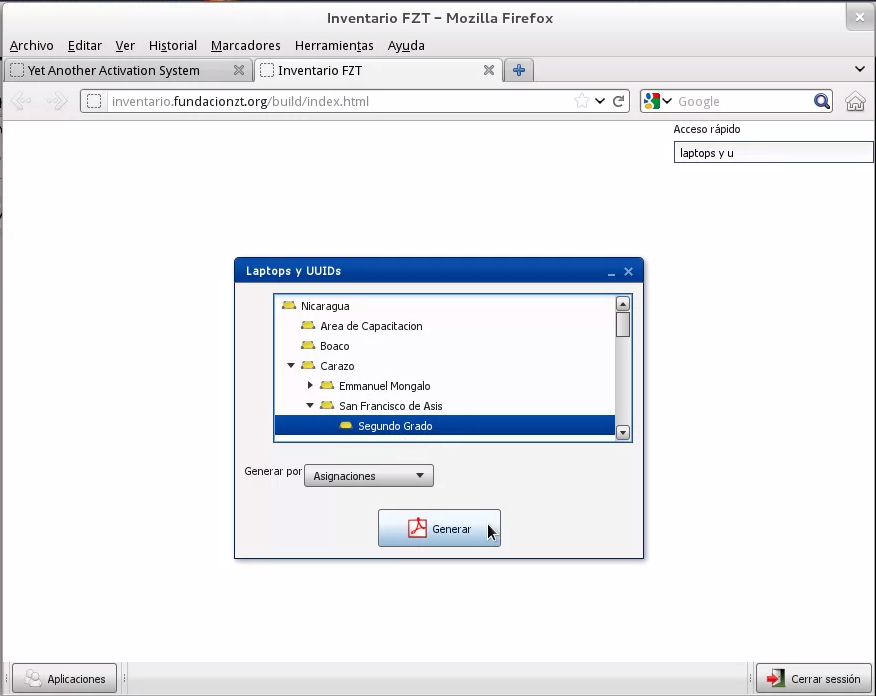Open a new tab with plus icon
This screenshot has width=876, height=696.
coord(518,70)
